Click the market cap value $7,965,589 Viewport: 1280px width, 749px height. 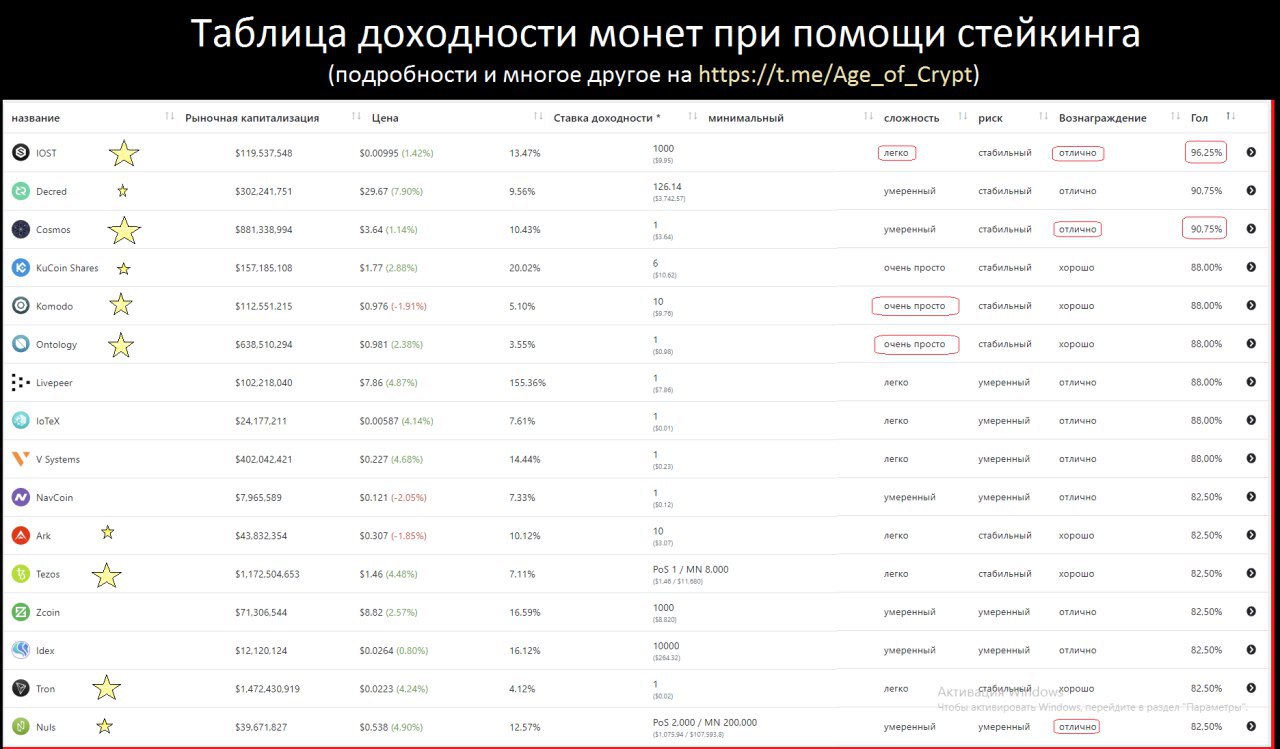(x=258, y=498)
